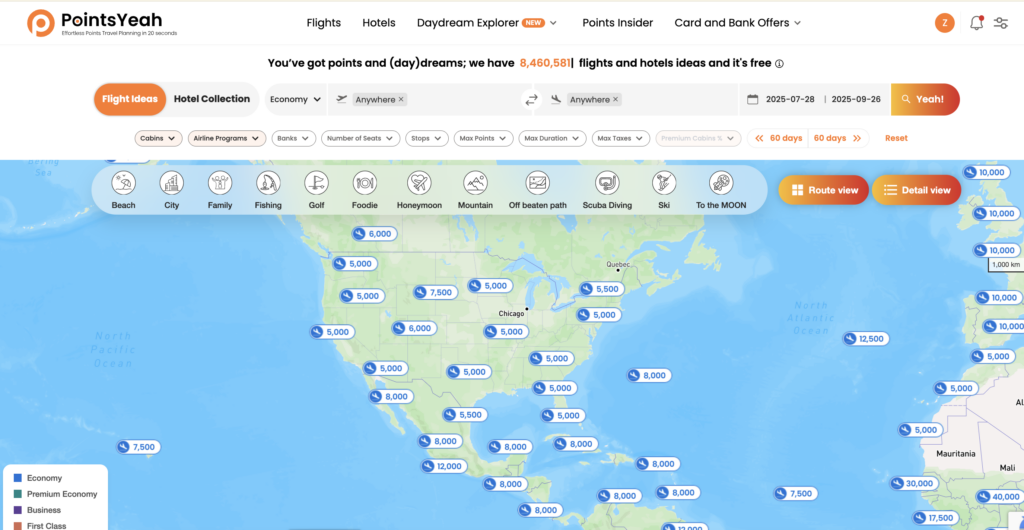Click the Economy legend blue swatch
This screenshot has height=530, width=1024.
[x=18, y=478]
